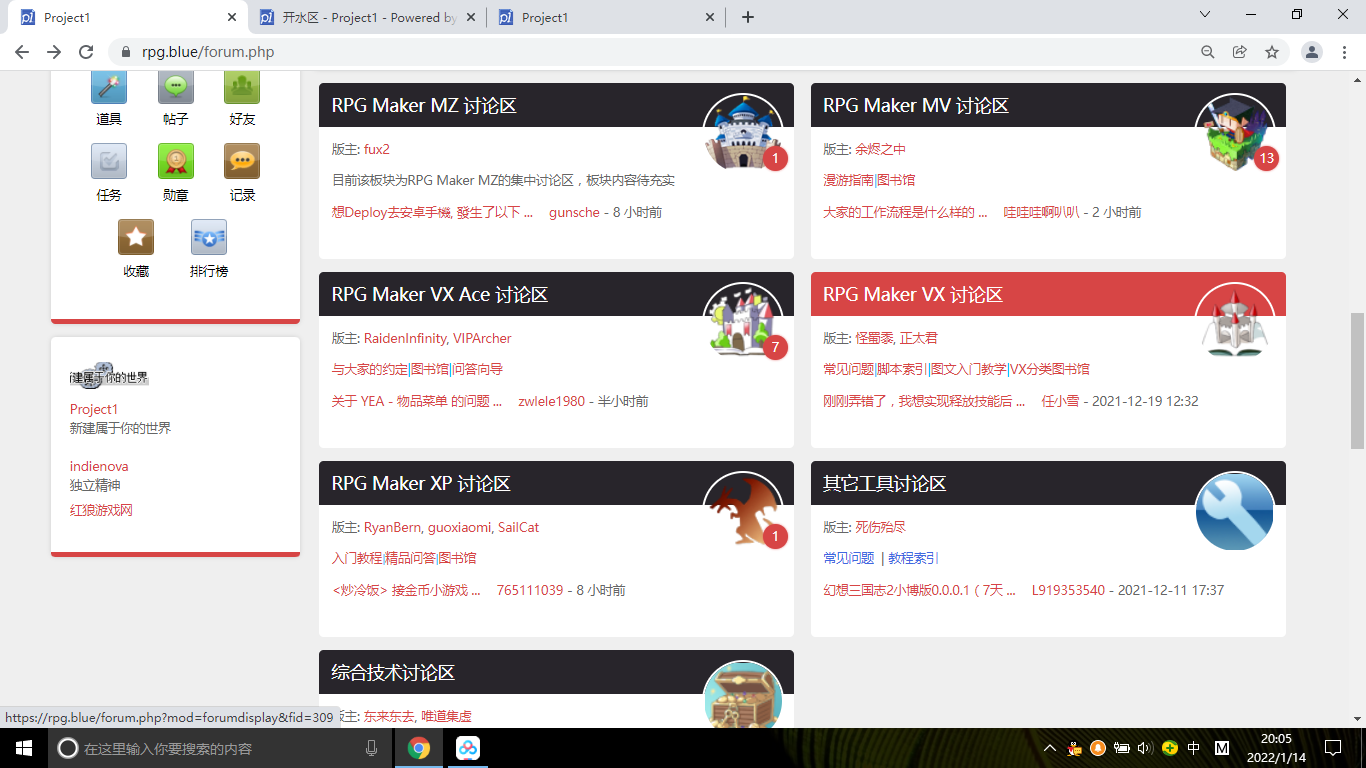Switch to the third Project1 tab
Screen dimensions: 1366x768
607,17
